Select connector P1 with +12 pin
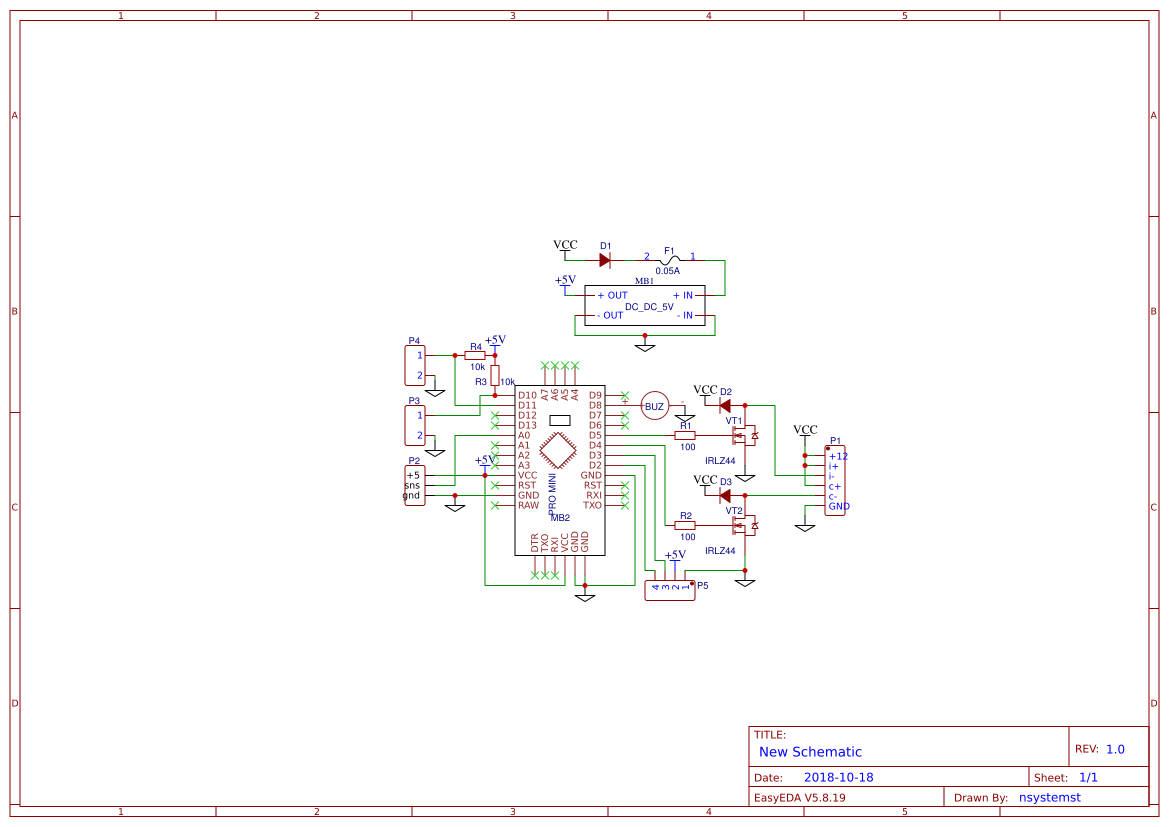The width and height of the screenshot is (1169, 827). coord(834,478)
